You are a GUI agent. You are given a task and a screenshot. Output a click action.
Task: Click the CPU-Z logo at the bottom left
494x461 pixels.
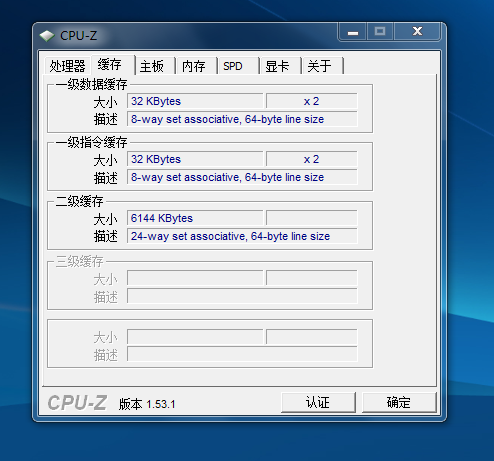(x=77, y=403)
